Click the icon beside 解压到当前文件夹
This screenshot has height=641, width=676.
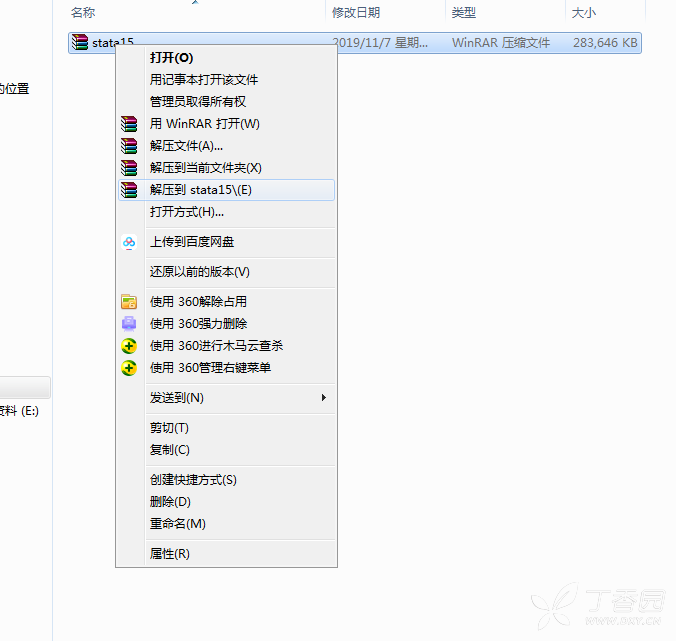[128, 168]
